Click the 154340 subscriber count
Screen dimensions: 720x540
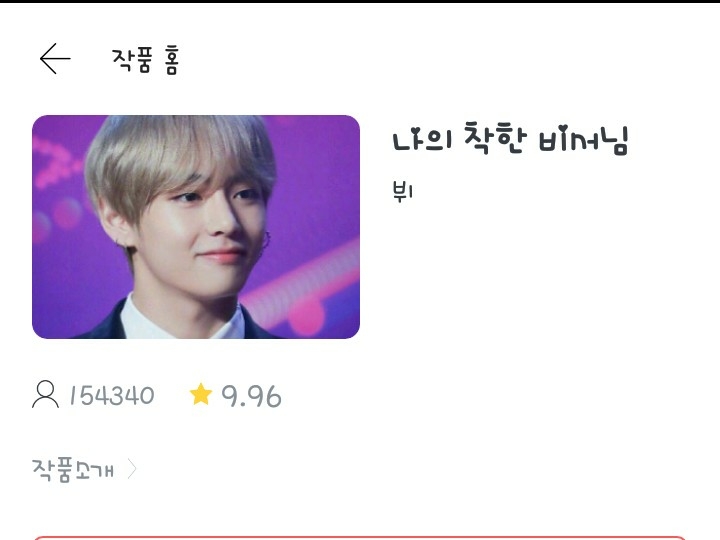click(112, 395)
